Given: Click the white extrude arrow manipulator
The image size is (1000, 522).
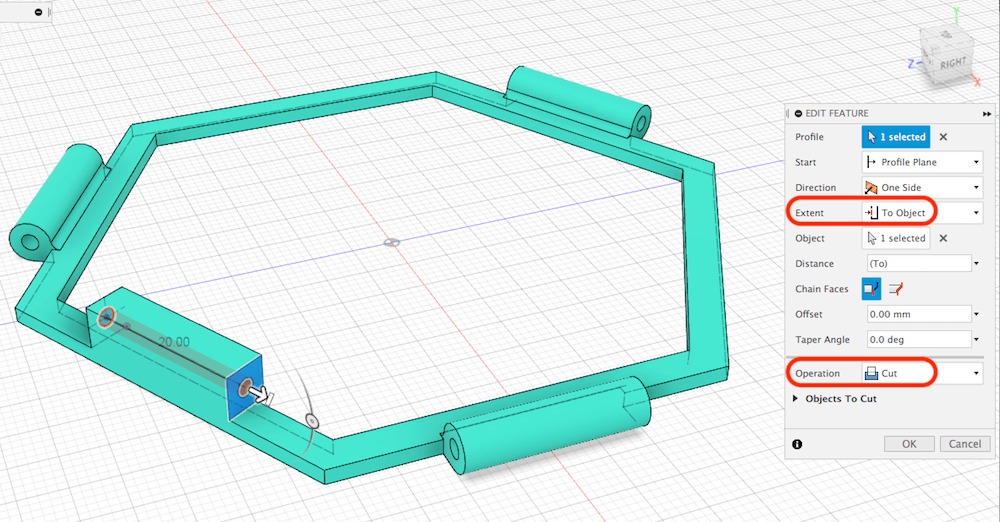Looking at the screenshot, I should click(261, 396).
